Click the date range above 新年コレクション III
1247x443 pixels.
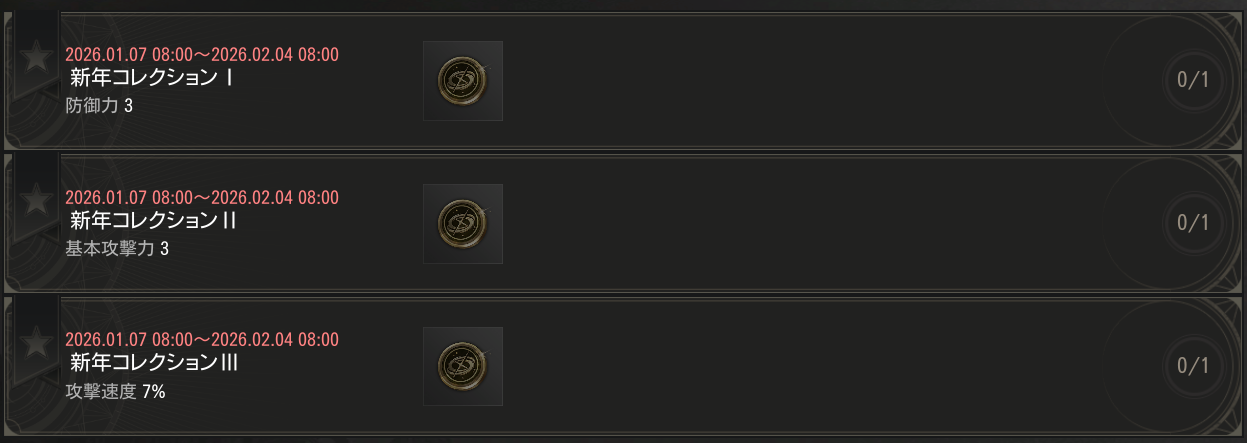click(201, 340)
